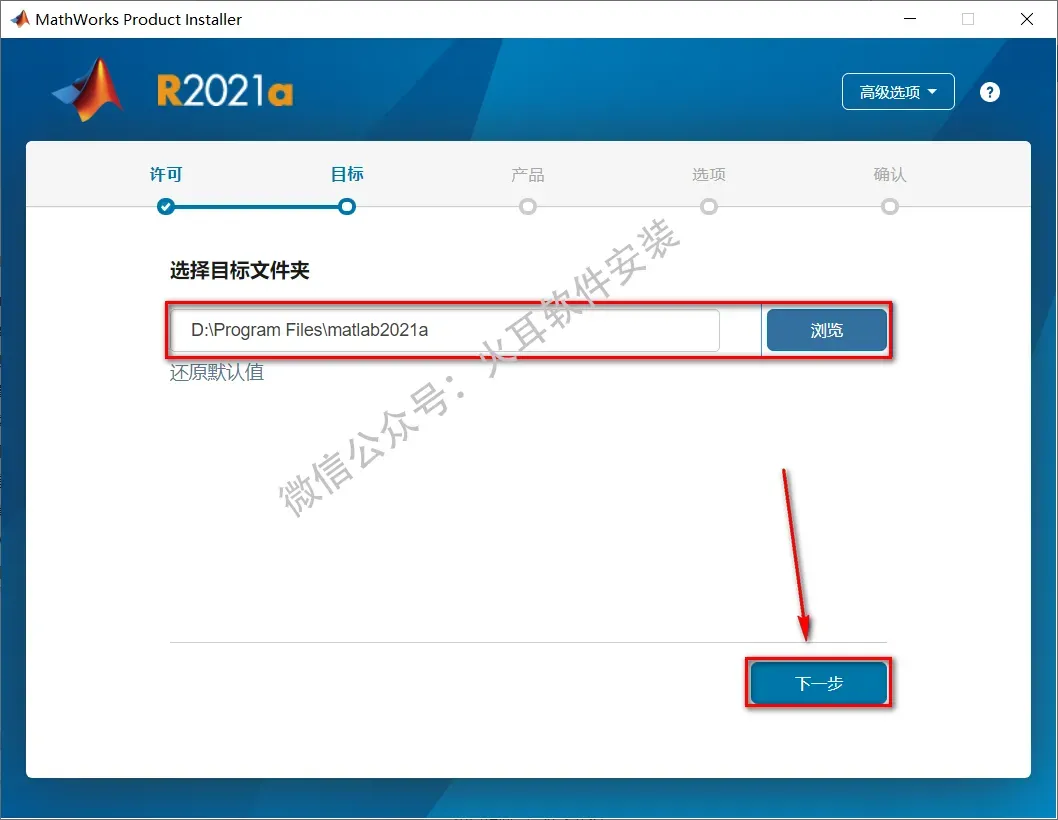Go to the 许可 step label

click(166, 175)
